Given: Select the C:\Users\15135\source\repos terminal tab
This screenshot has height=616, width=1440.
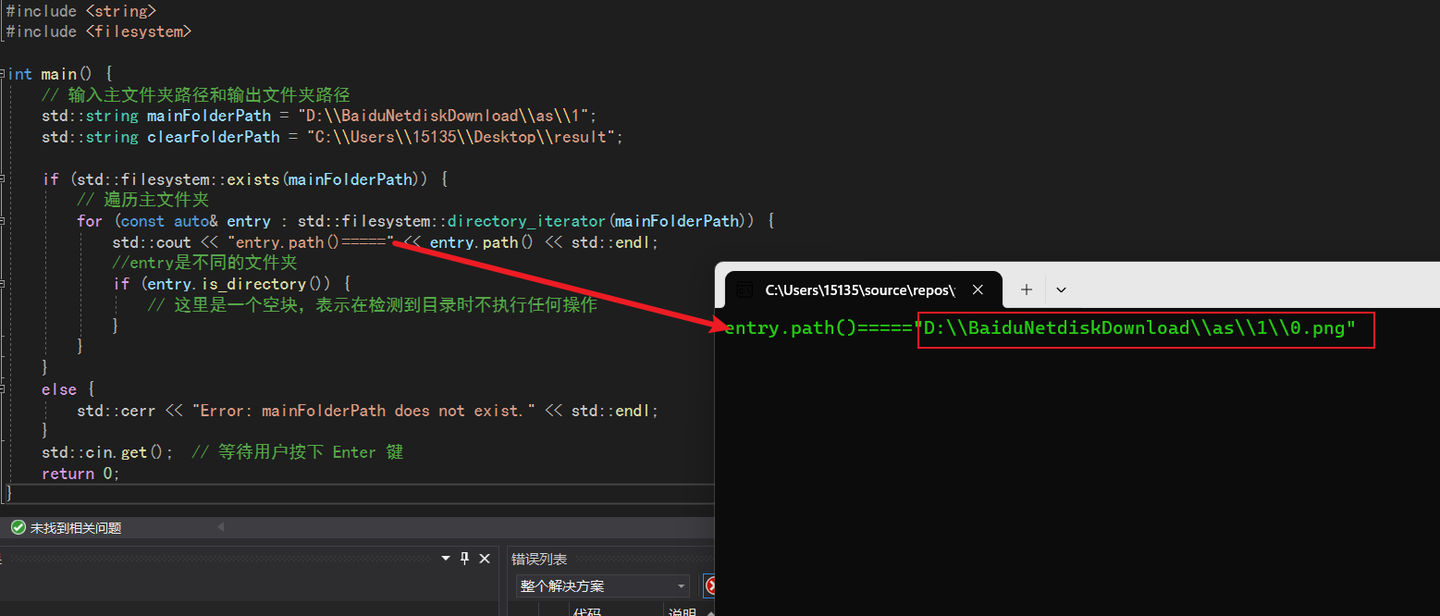Looking at the screenshot, I should (860, 289).
